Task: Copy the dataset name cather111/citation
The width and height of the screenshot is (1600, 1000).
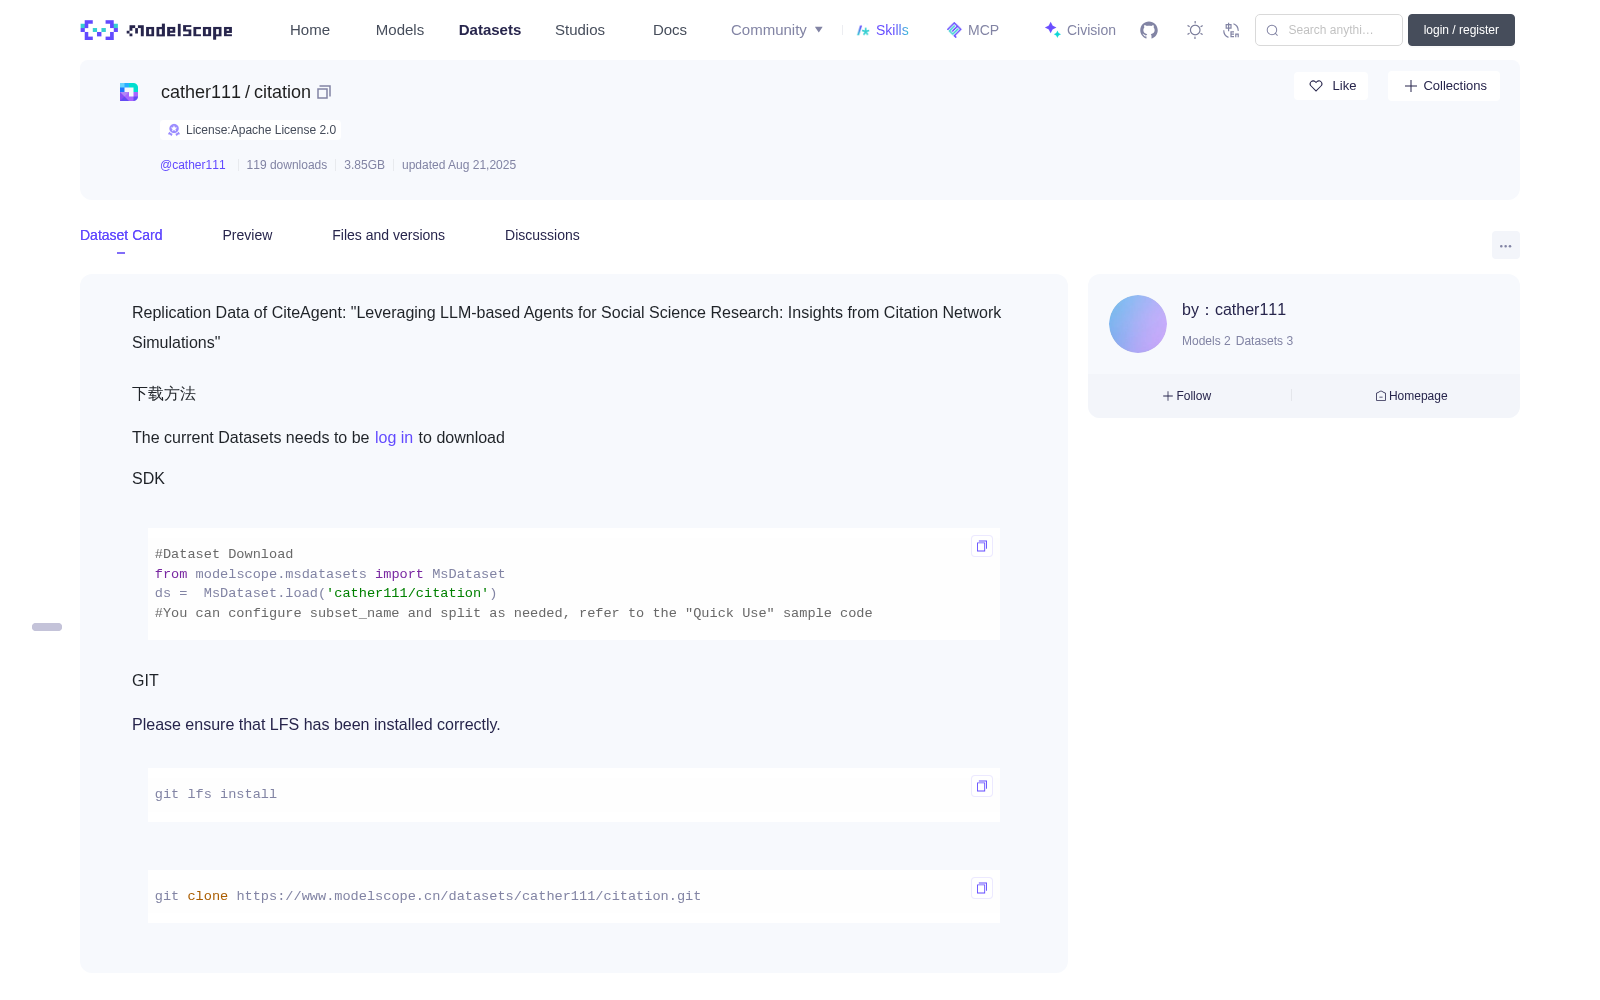Action: pyautogui.click(x=324, y=92)
